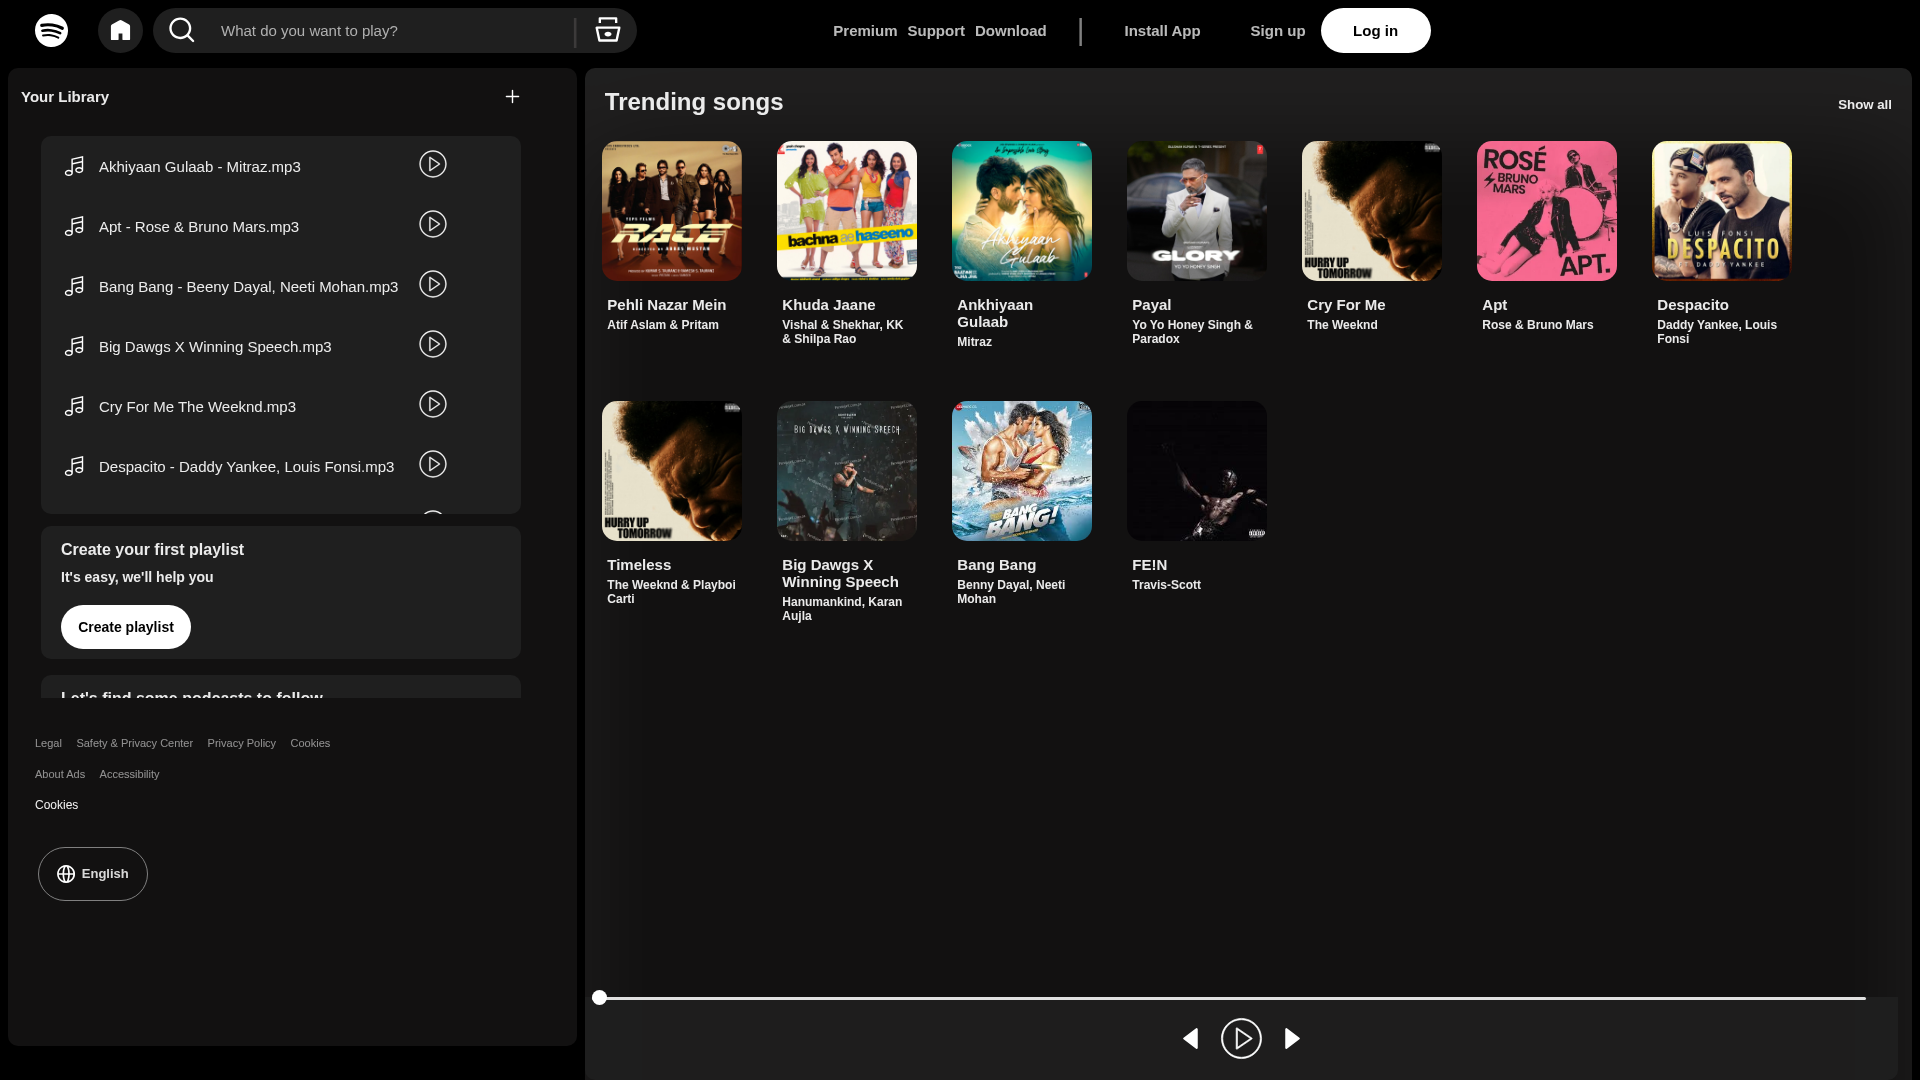
Task: Click the Sign up button
Action: point(1277,31)
